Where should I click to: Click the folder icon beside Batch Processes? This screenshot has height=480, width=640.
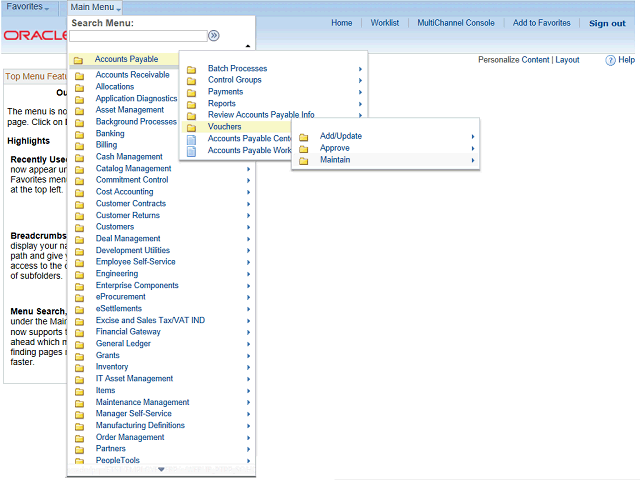(191, 69)
